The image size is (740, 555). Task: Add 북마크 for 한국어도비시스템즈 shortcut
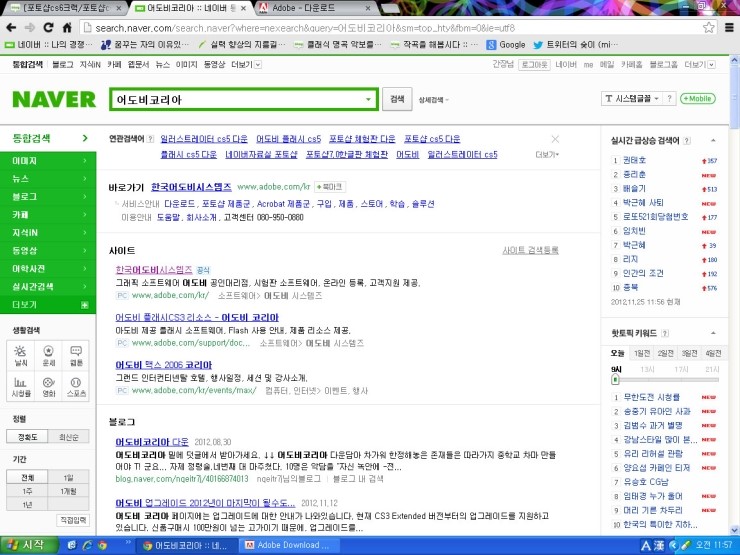pos(329,187)
